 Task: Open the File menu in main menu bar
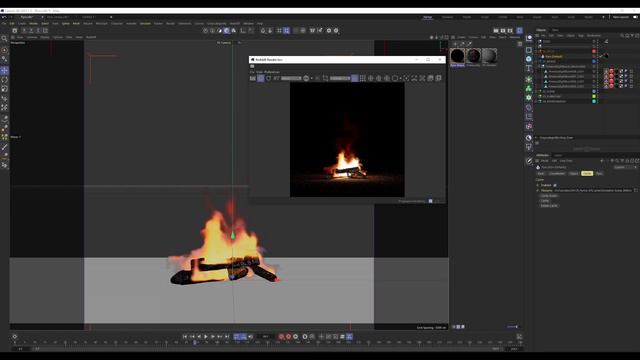point(4,23)
